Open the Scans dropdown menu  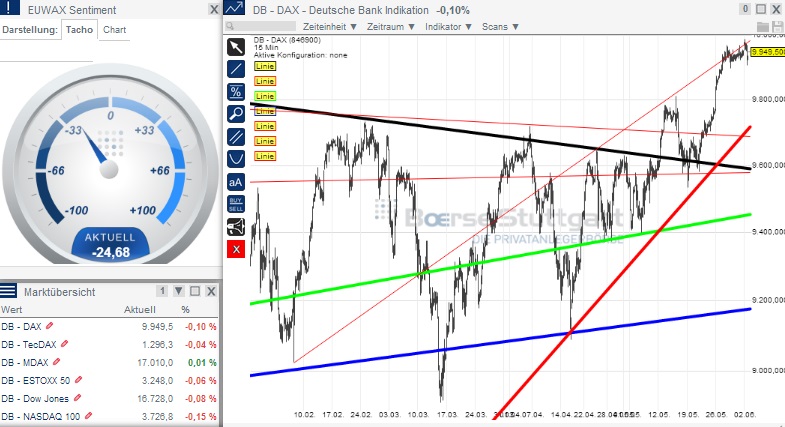click(x=500, y=27)
